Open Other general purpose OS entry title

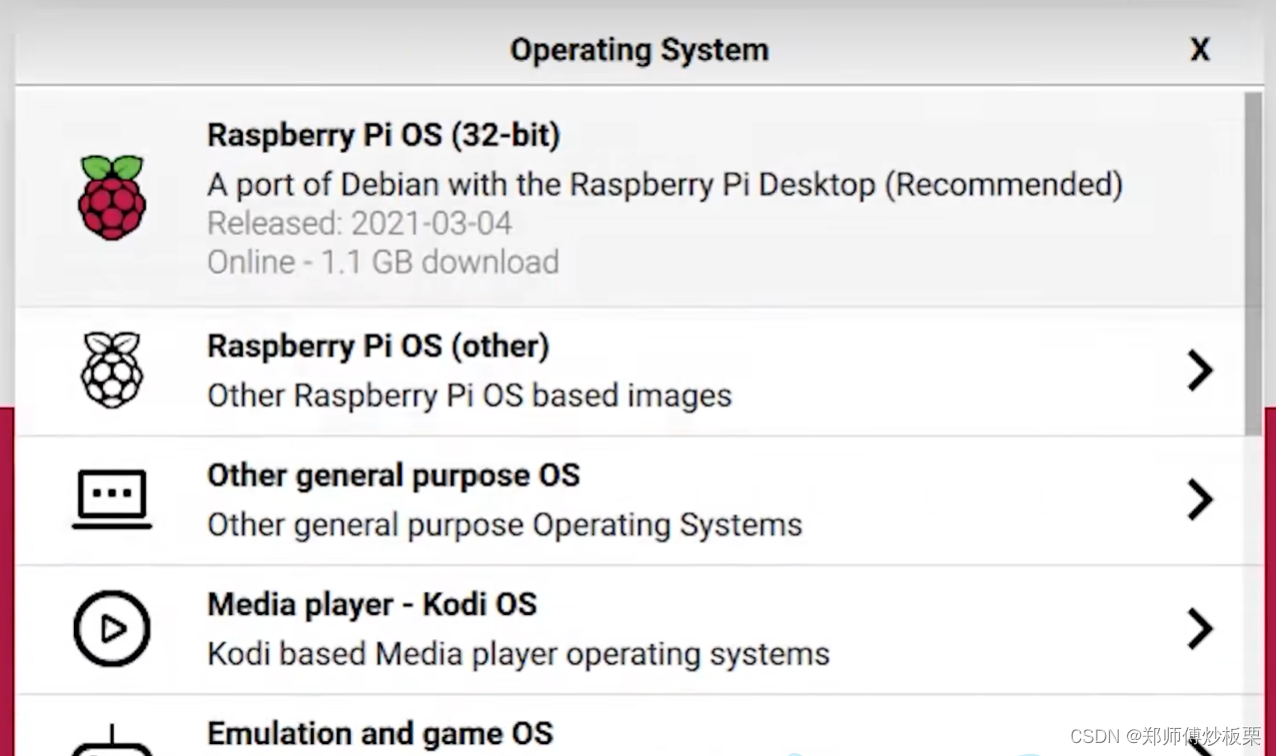[x=393, y=475]
